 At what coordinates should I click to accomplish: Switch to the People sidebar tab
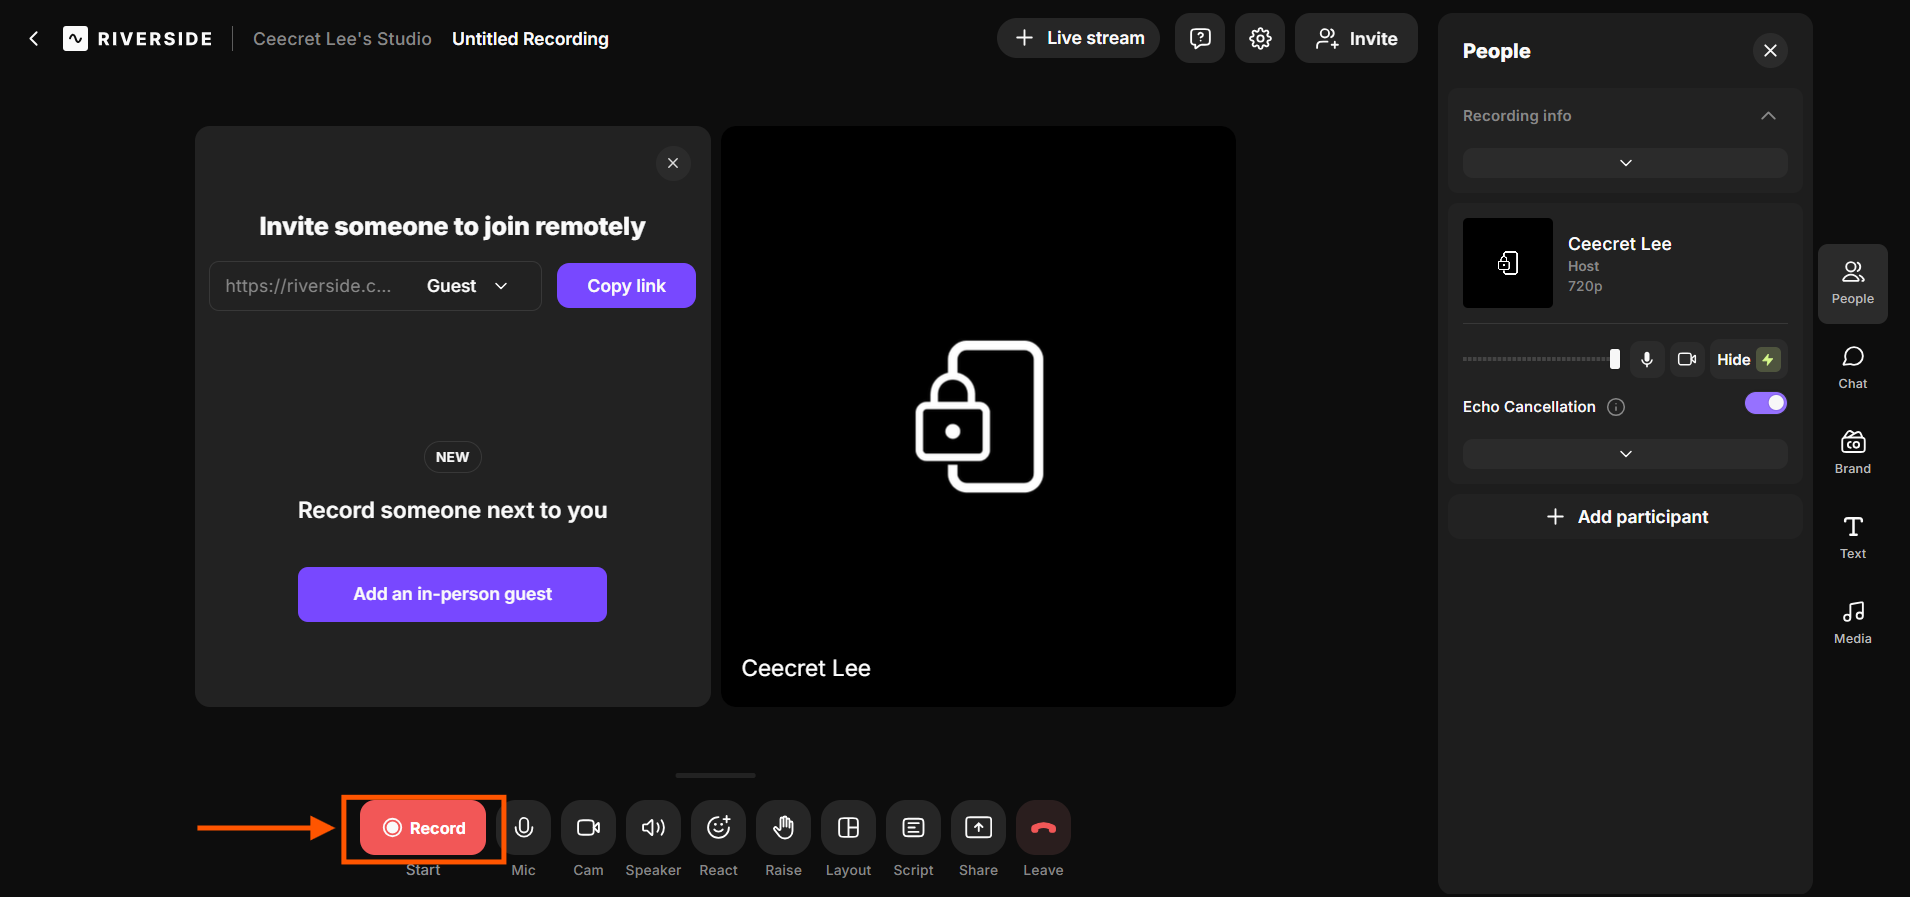[1852, 284]
